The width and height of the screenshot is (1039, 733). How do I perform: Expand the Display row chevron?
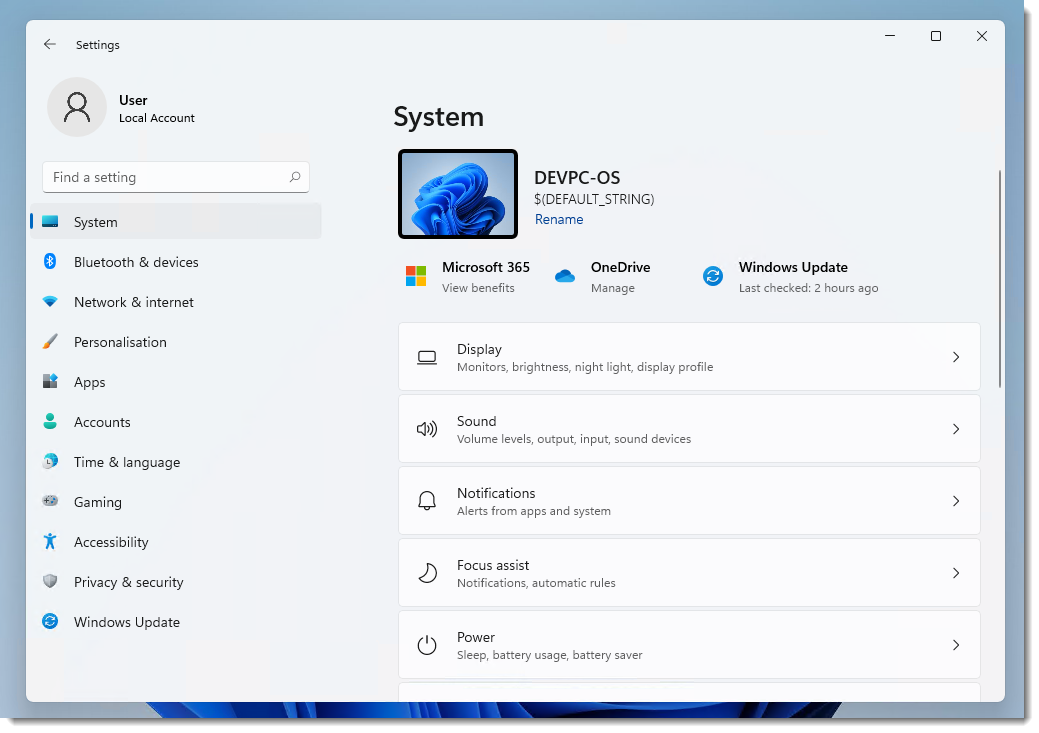pyautogui.click(x=955, y=356)
